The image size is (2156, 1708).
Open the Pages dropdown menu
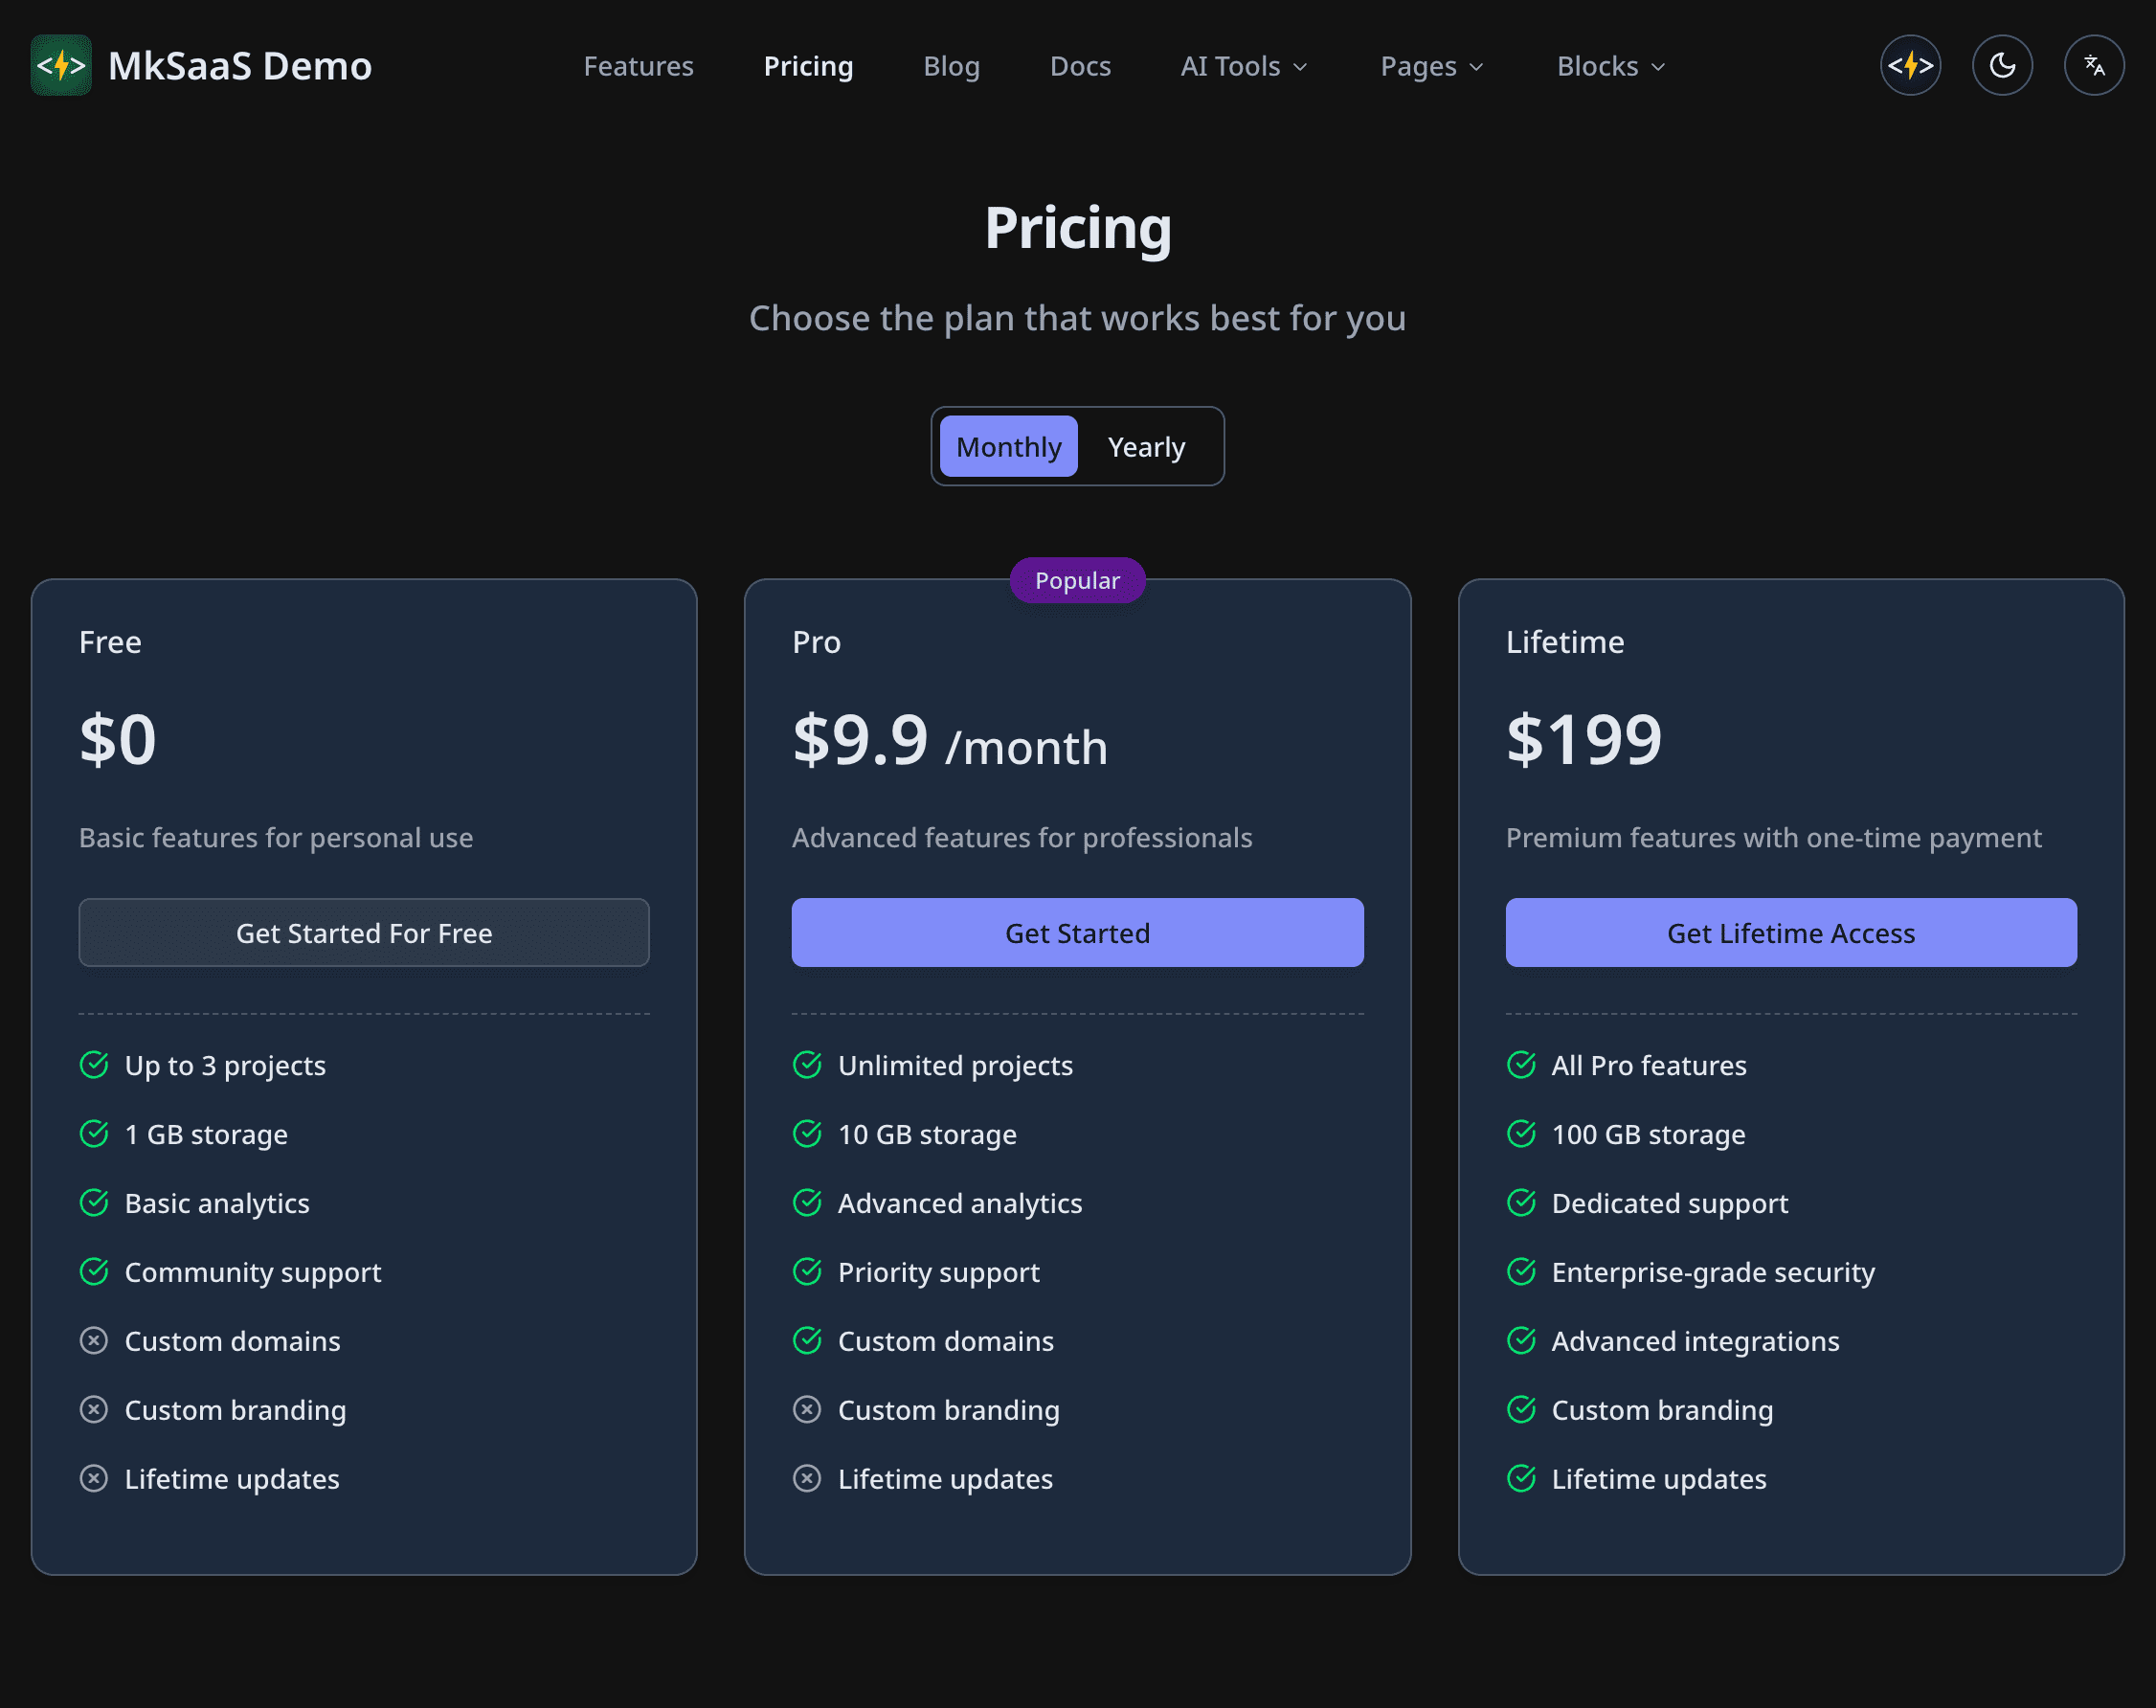1430,66
